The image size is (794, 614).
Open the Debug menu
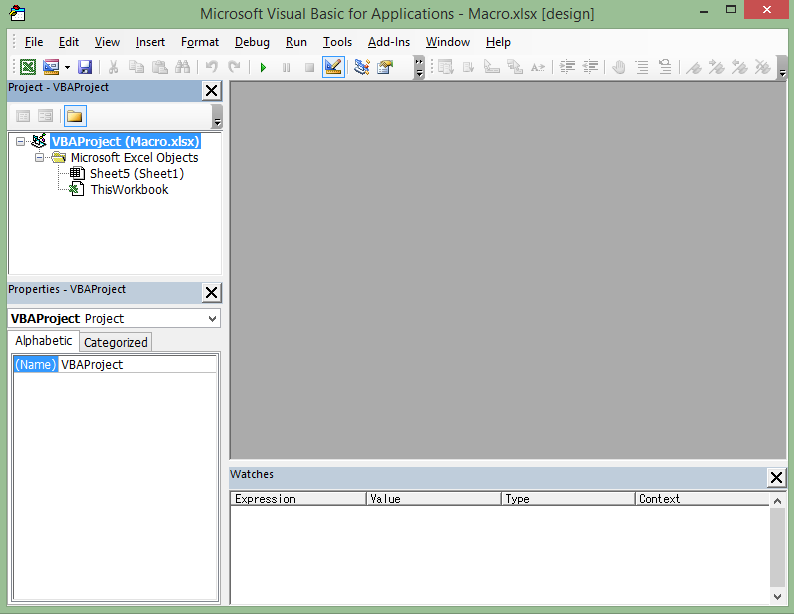(x=252, y=42)
